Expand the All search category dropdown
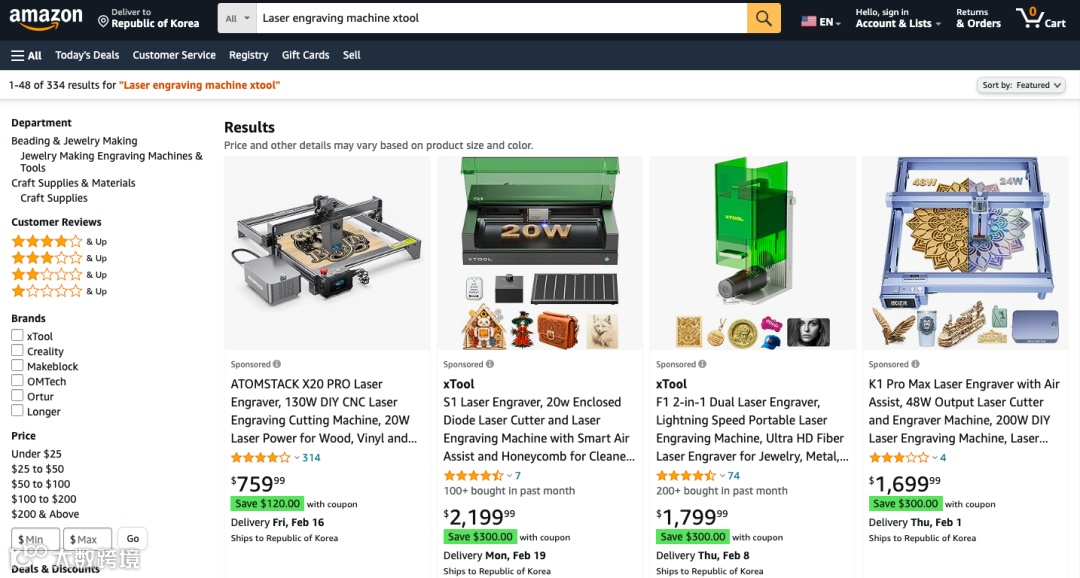Screen dimensions: 1080x578 238,19
